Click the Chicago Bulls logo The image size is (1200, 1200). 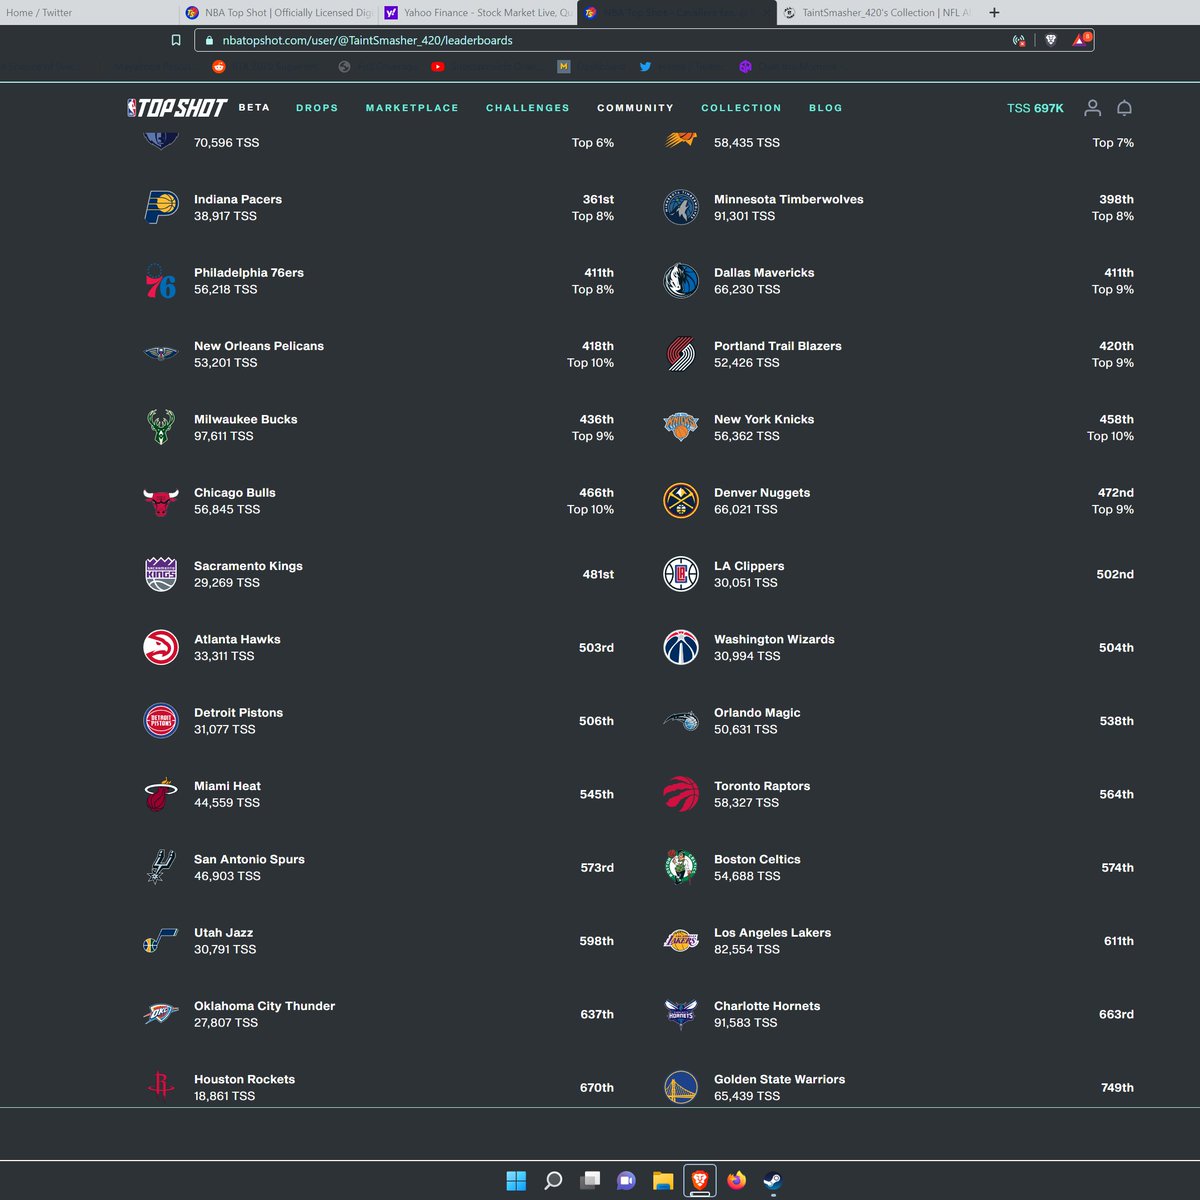(161, 501)
